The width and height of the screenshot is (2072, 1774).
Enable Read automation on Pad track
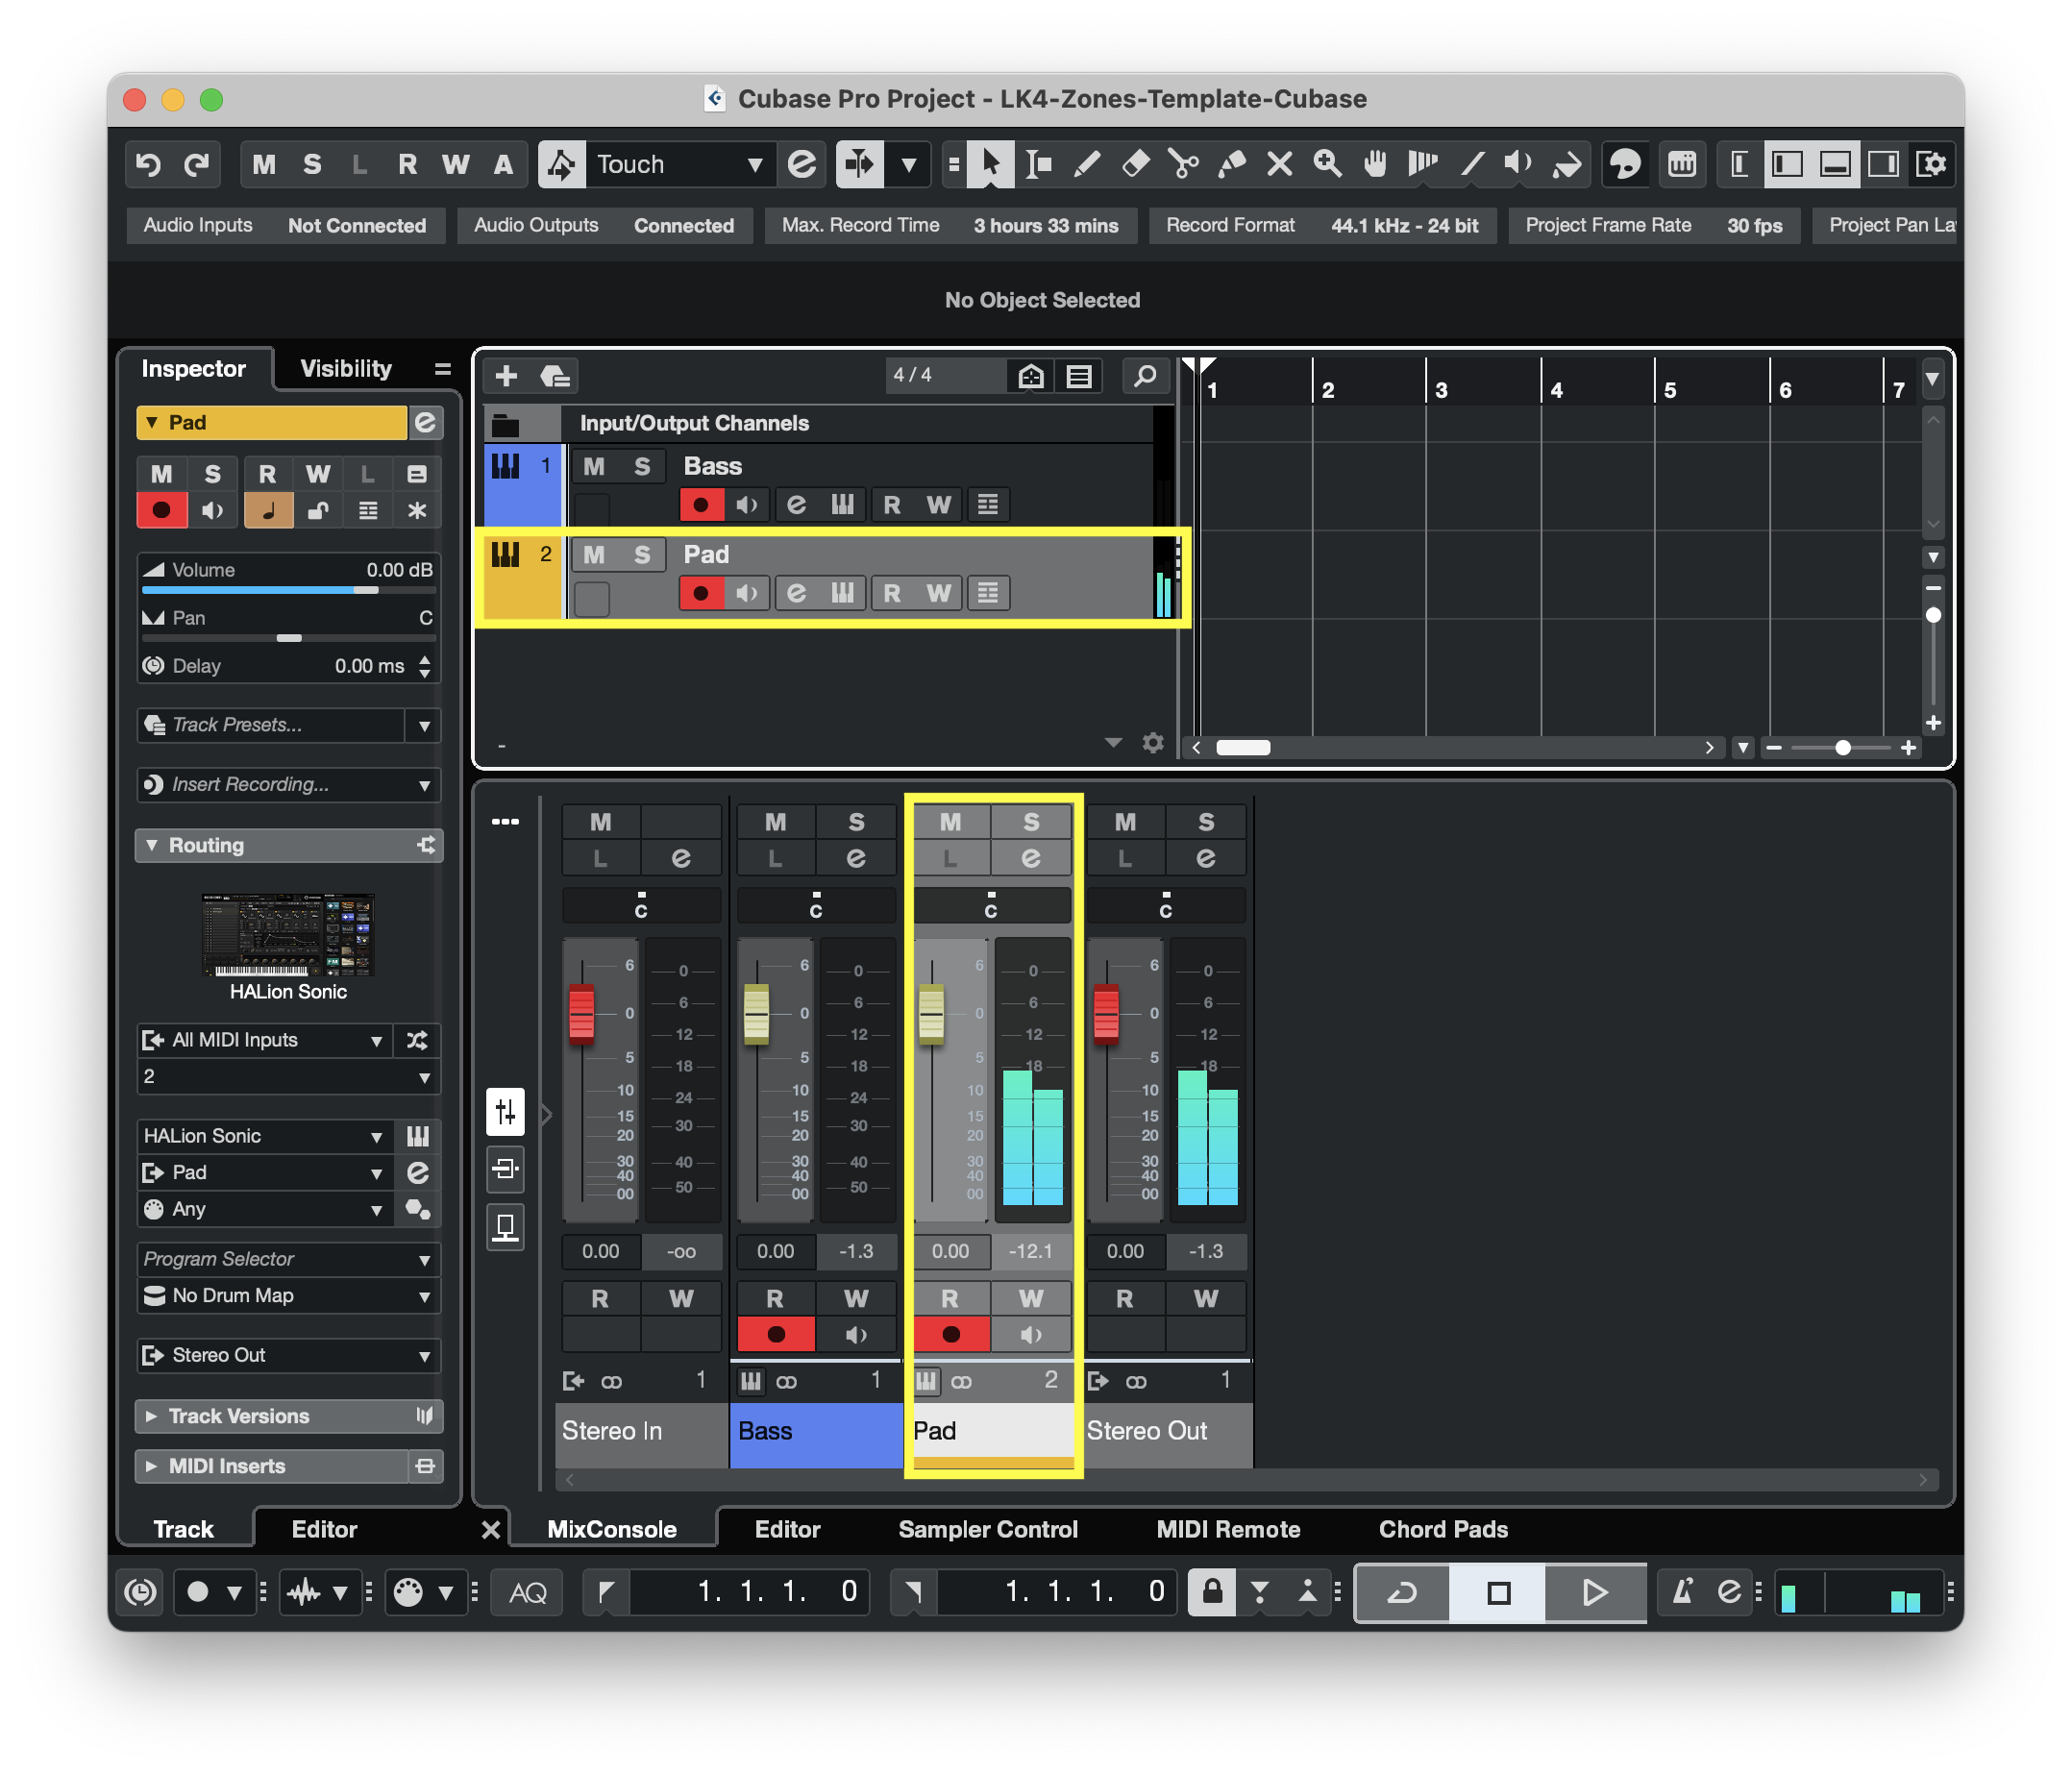click(x=892, y=593)
